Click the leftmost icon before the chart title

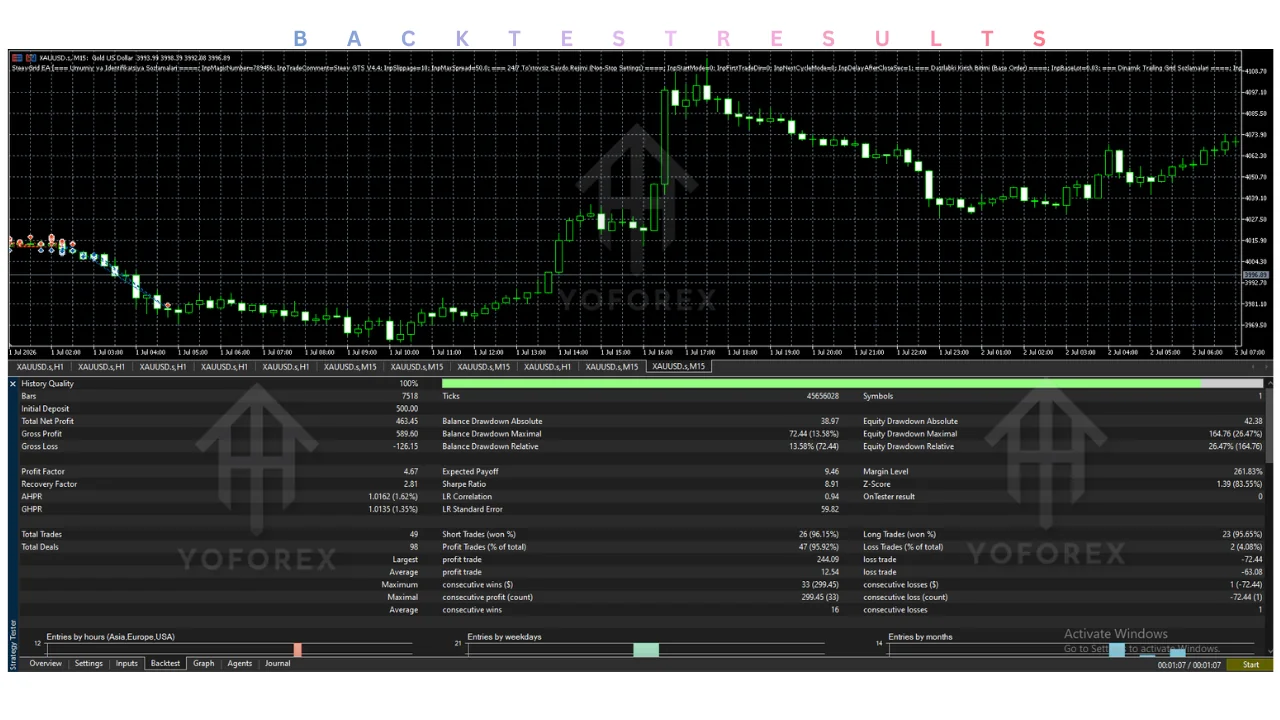coord(15,57)
